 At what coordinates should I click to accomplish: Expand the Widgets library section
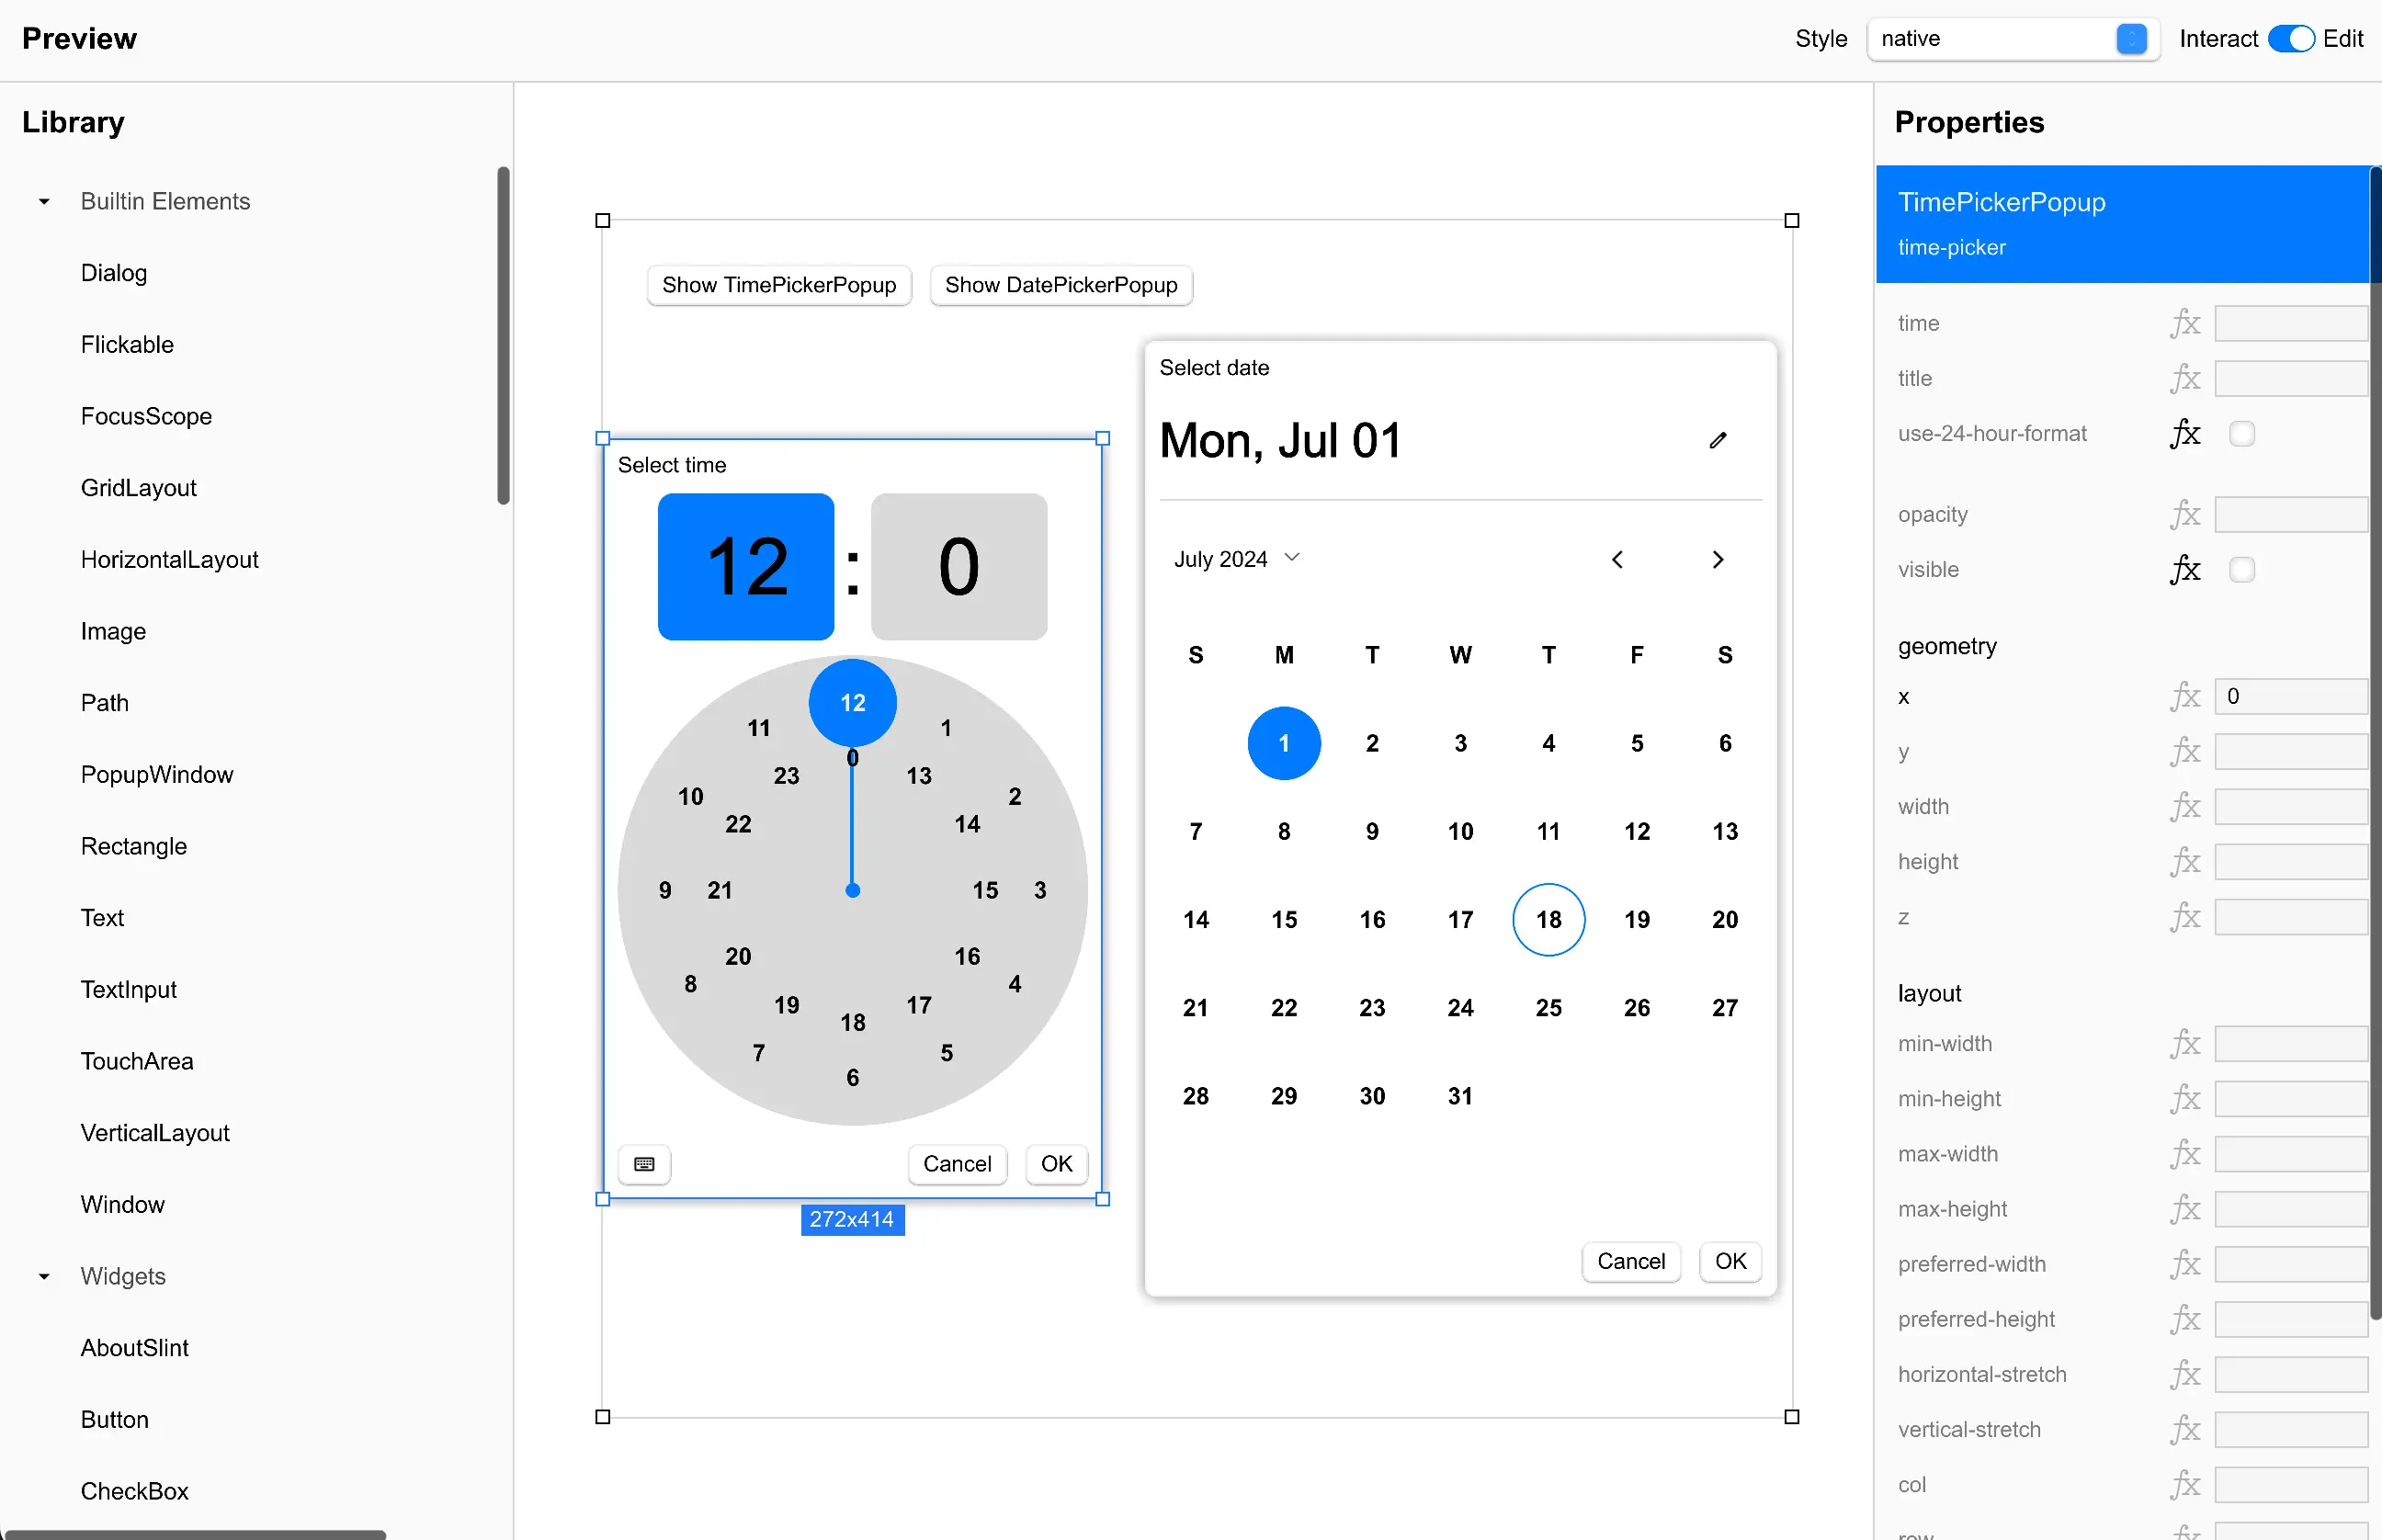coord(41,1276)
